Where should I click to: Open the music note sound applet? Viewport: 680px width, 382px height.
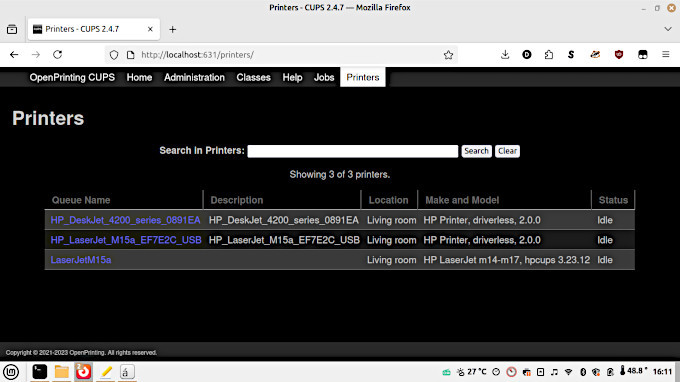[554, 372]
